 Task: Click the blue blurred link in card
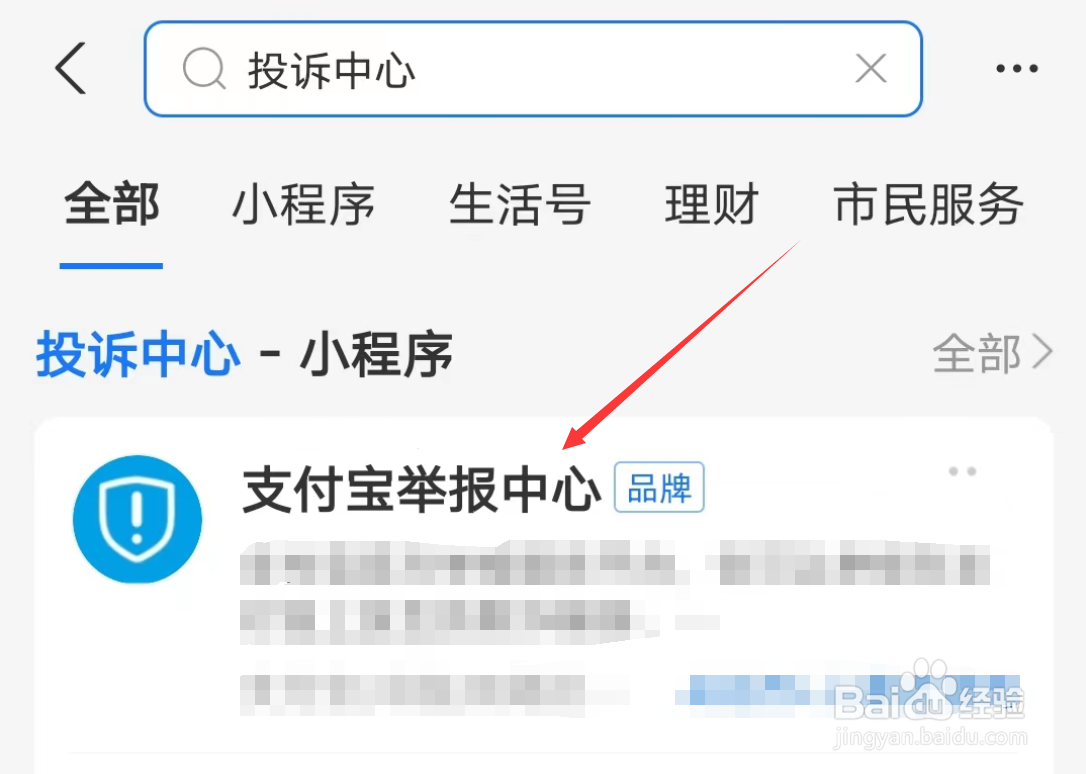(x=846, y=691)
